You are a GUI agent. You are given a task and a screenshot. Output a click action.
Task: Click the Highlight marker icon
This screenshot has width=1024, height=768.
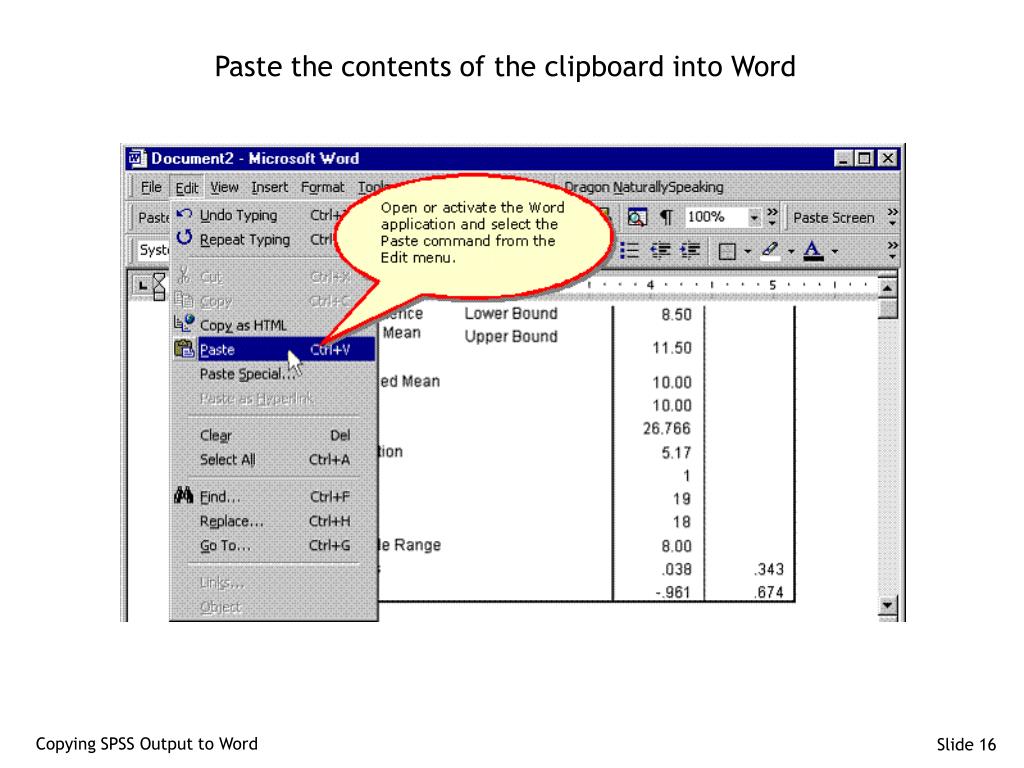(x=770, y=251)
